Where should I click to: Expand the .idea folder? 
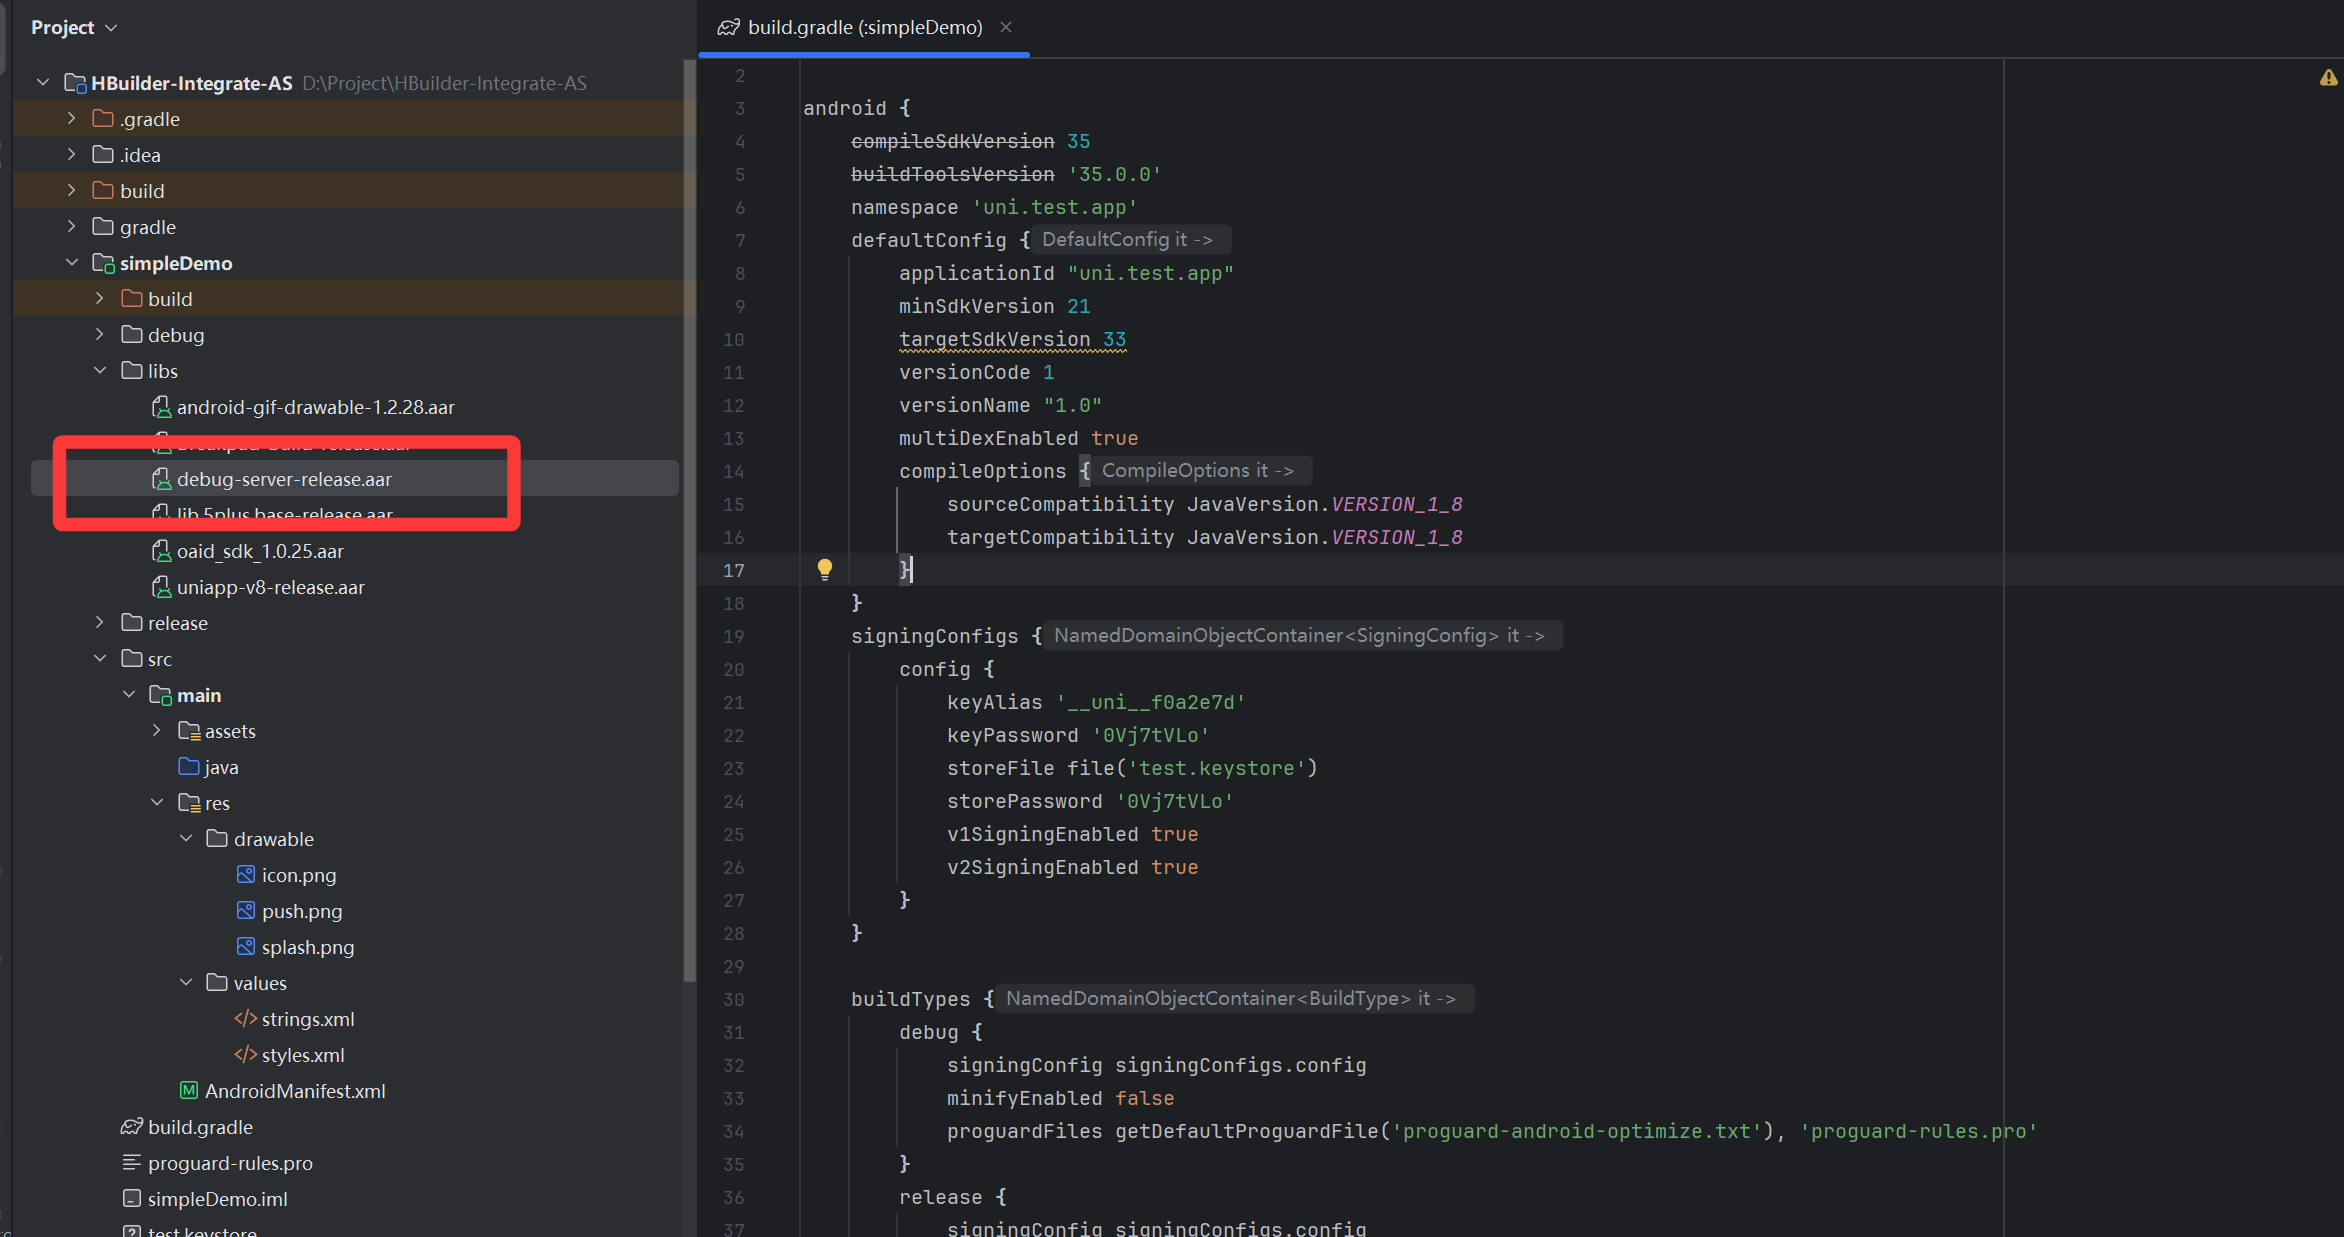(x=71, y=154)
